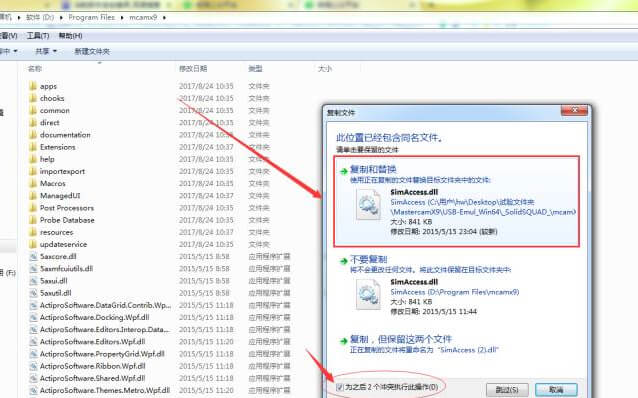Open the Macros folder icon

[x=33, y=184]
